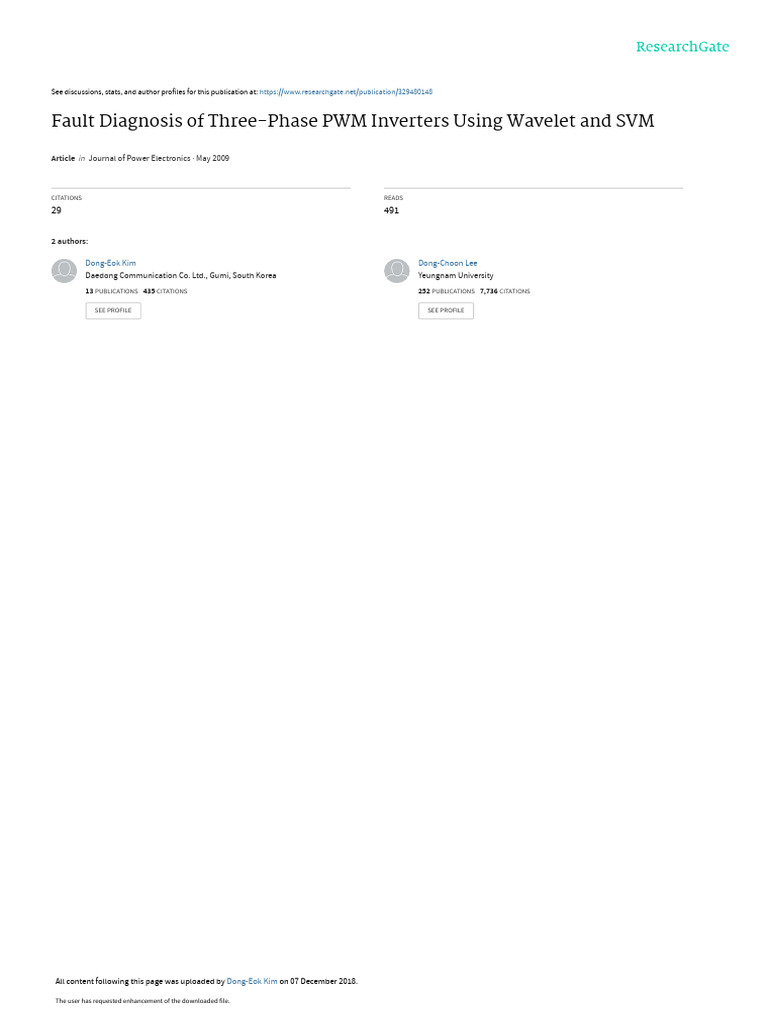
Task: Click 7,736 citations stat for Dong-Choon Lee
Action: [505, 291]
